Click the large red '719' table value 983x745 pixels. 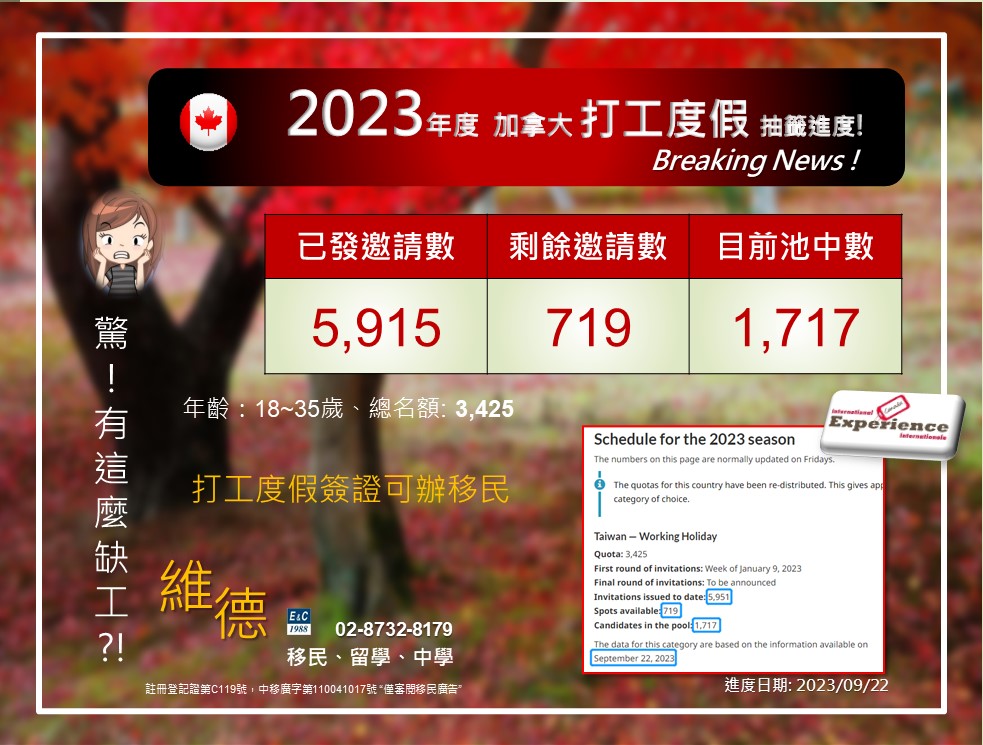pyautogui.click(x=588, y=327)
